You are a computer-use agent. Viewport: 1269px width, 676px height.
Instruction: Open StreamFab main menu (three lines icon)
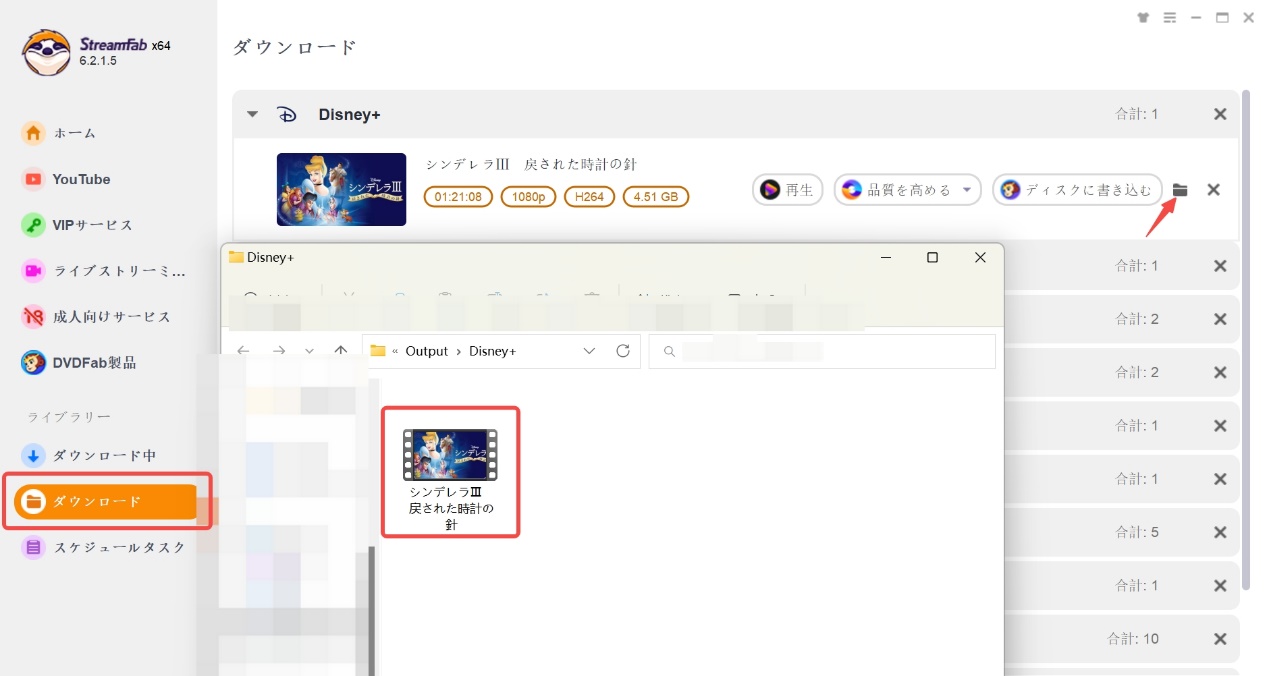(x=1170, y=18)
